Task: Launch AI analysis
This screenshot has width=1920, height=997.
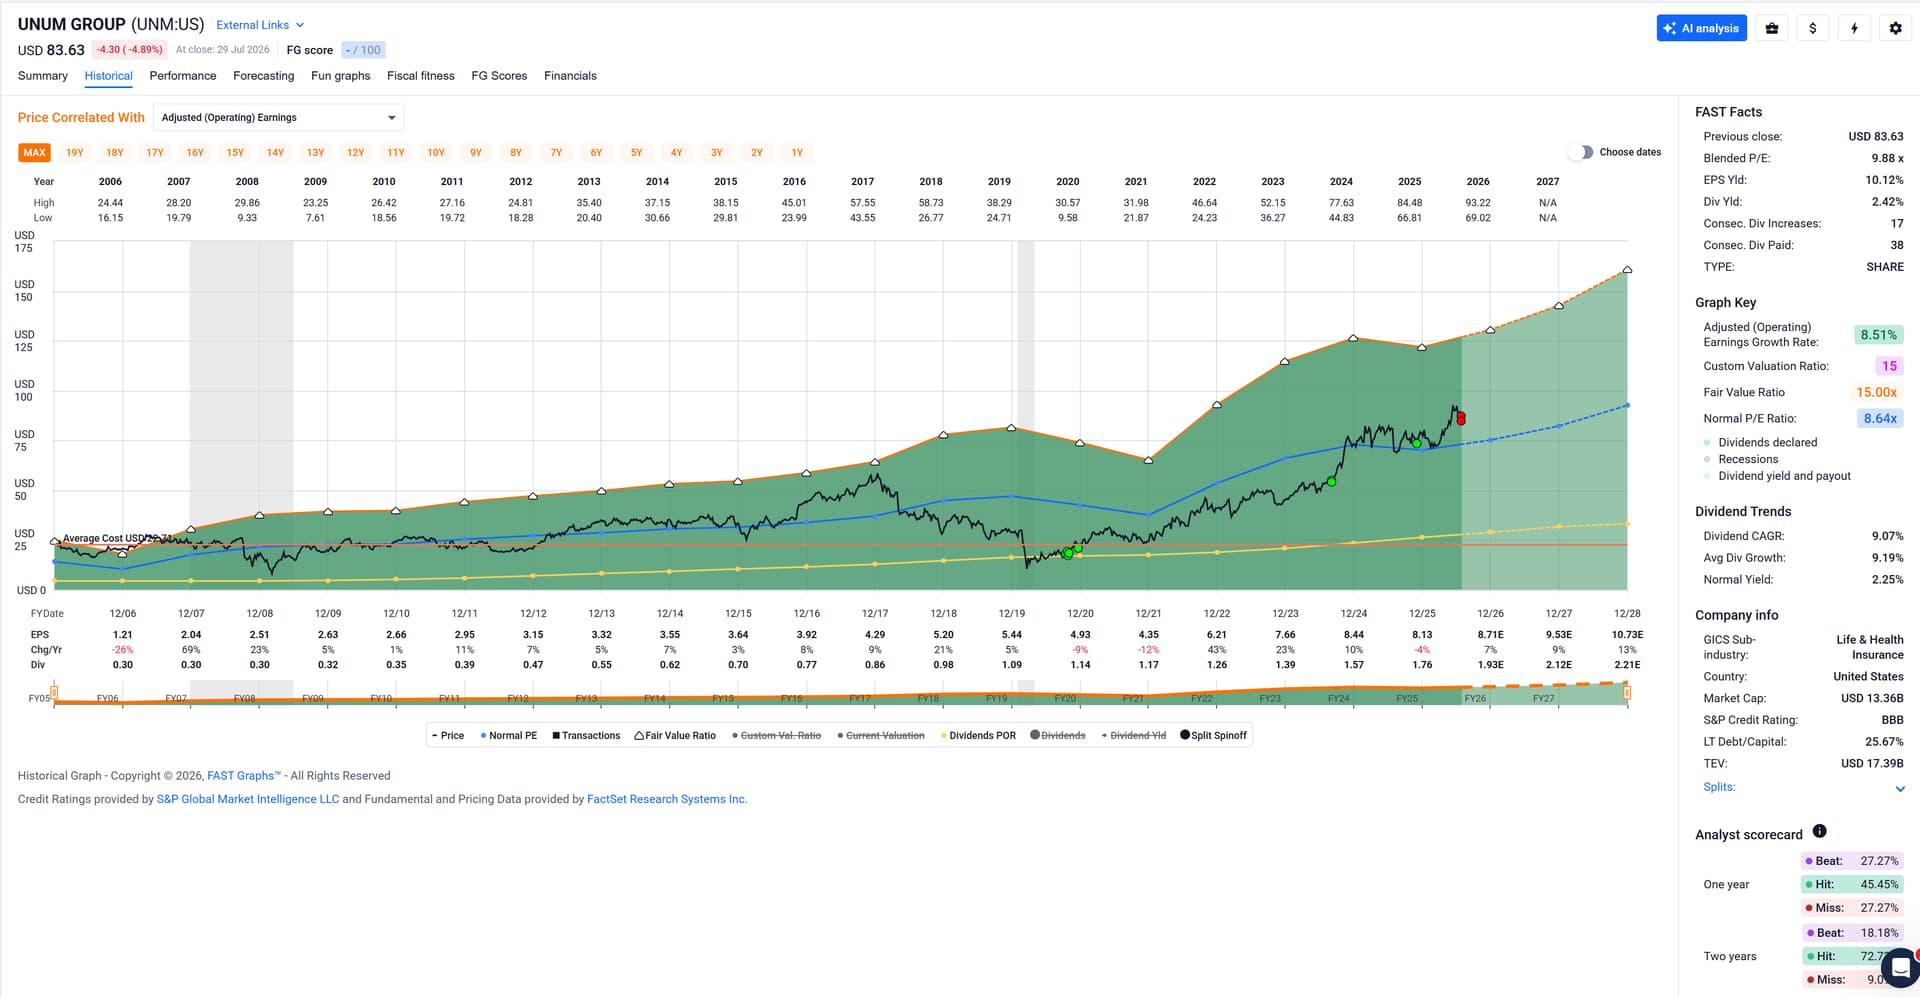Action: (1701, 28)
